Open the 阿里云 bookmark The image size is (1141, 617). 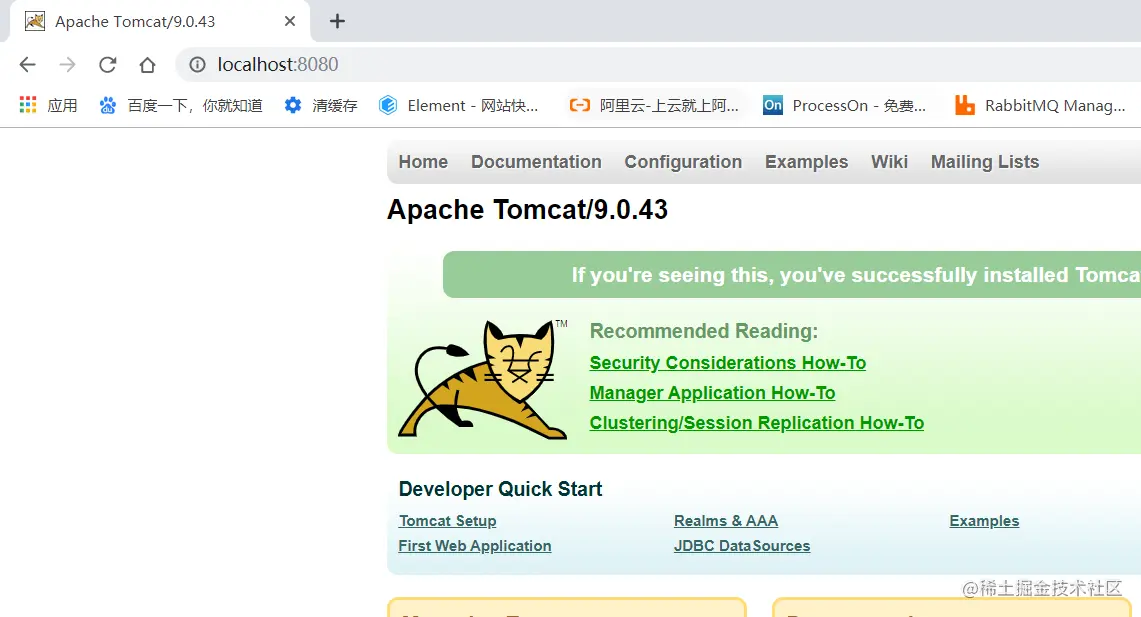[x=653, y=106]
